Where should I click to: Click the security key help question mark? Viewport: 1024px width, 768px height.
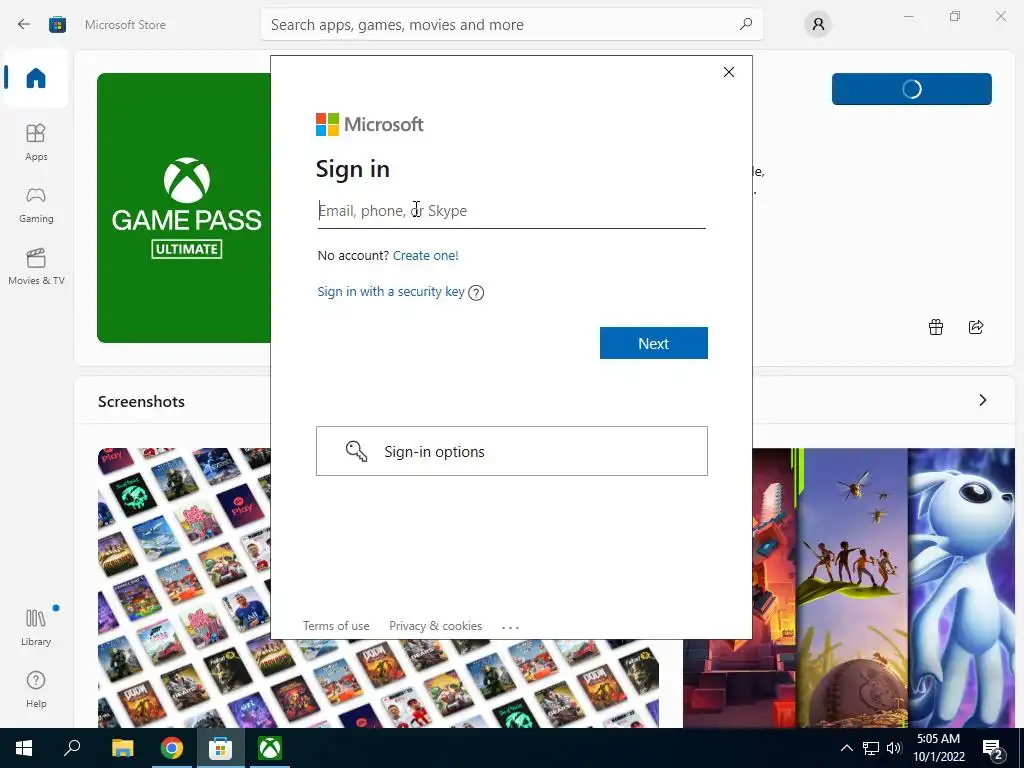click(477, 293)
